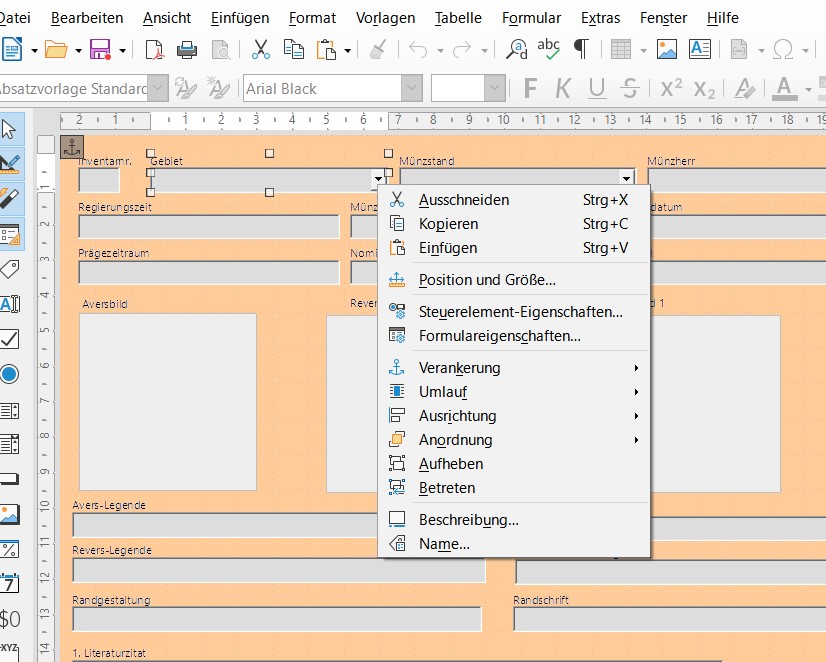The height and width of the screenshot is (662, 826).
Task: Run the abc Spelling check icon
Action: [548, 49]
